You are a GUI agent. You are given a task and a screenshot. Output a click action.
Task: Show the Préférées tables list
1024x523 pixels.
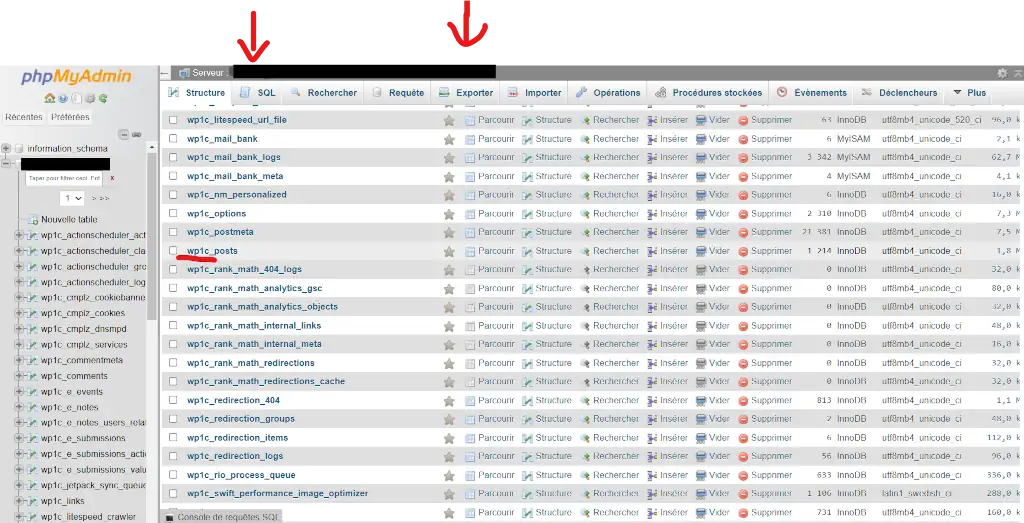pos(70,117)
